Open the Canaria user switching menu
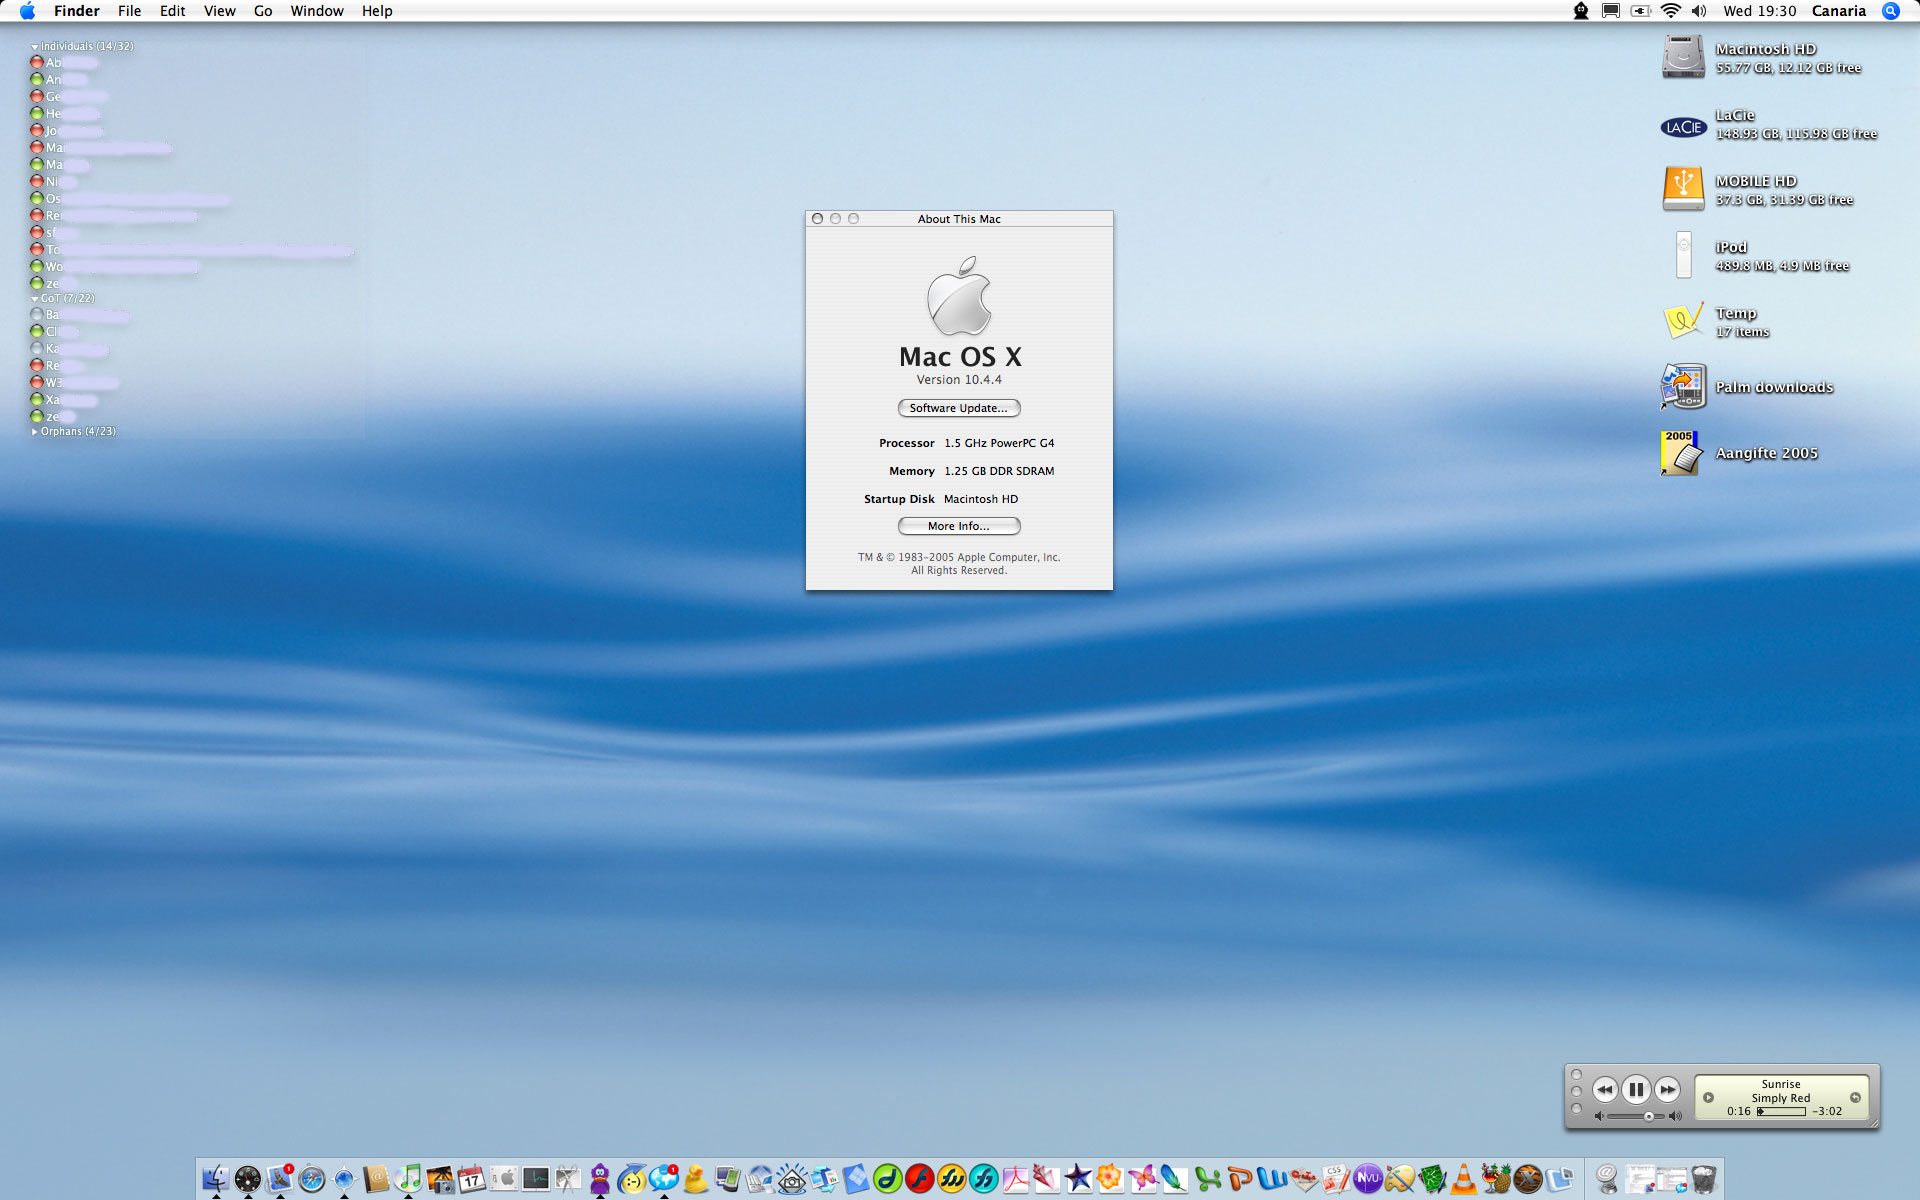Screen dimensions: 1920x1200 [1839, 11]
